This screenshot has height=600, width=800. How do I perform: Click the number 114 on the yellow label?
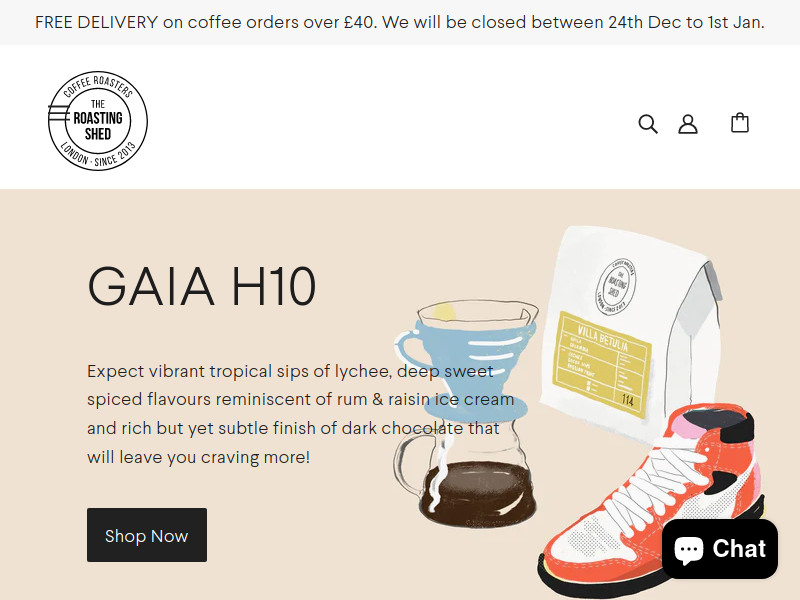(628, 400)
